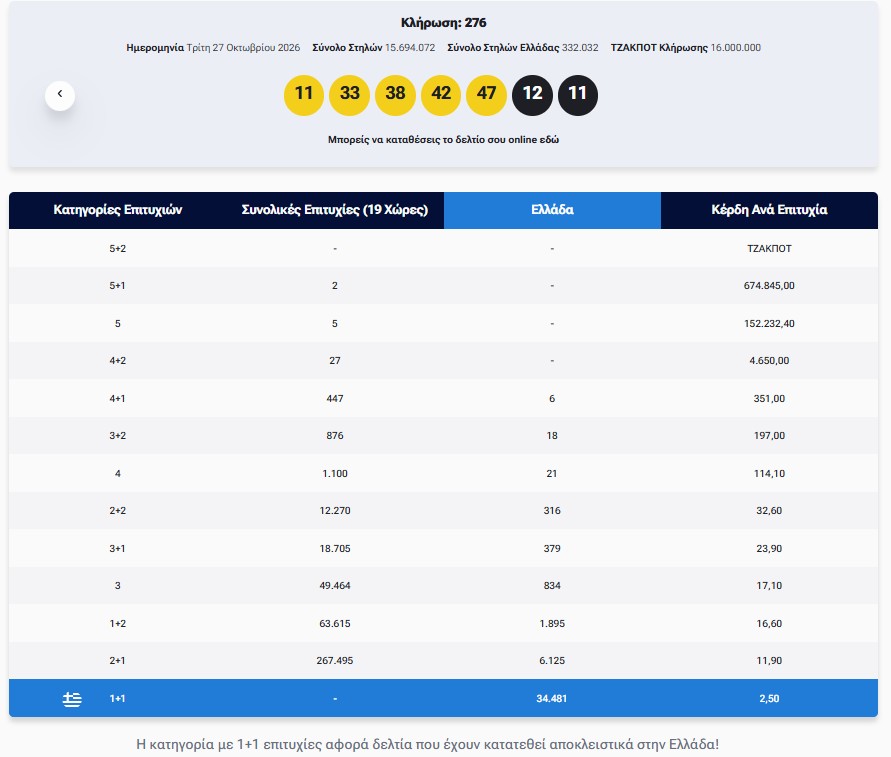Click winnings value 16,60
The width and height of the screenshot is (891, 757).
(769, 623)
